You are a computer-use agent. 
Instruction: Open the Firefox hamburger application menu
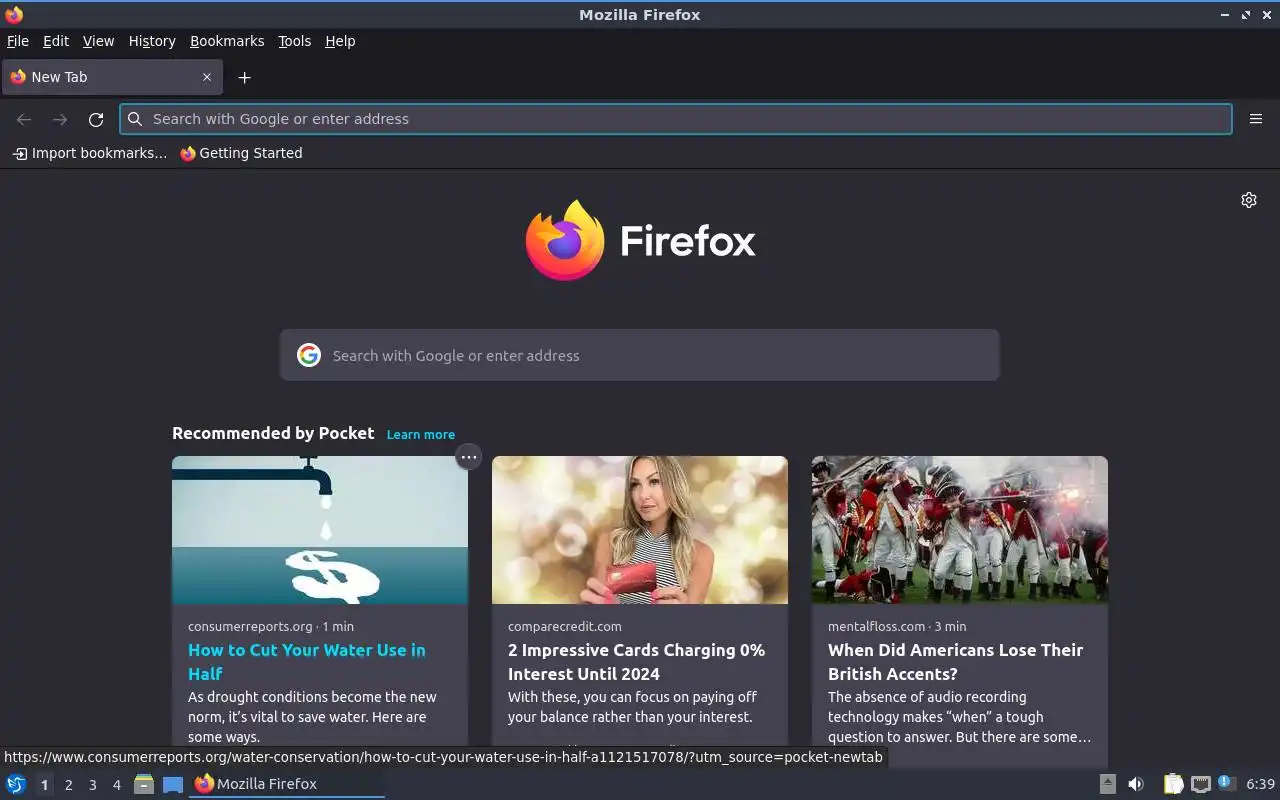tap(1256, 119)
